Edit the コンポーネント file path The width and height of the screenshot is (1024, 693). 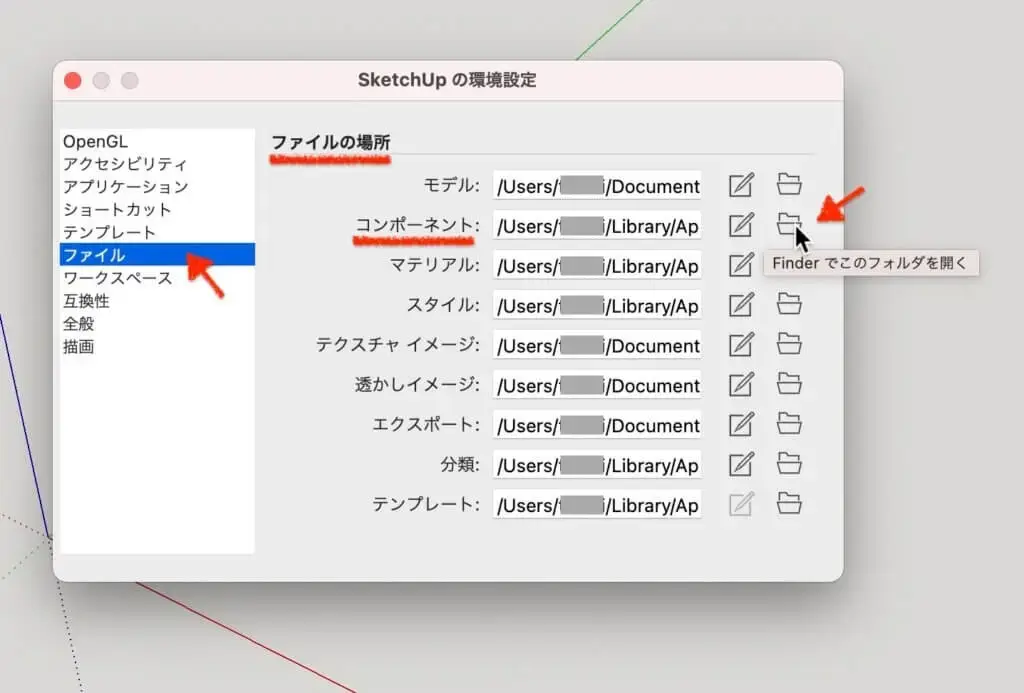click(x=741, y=225)
